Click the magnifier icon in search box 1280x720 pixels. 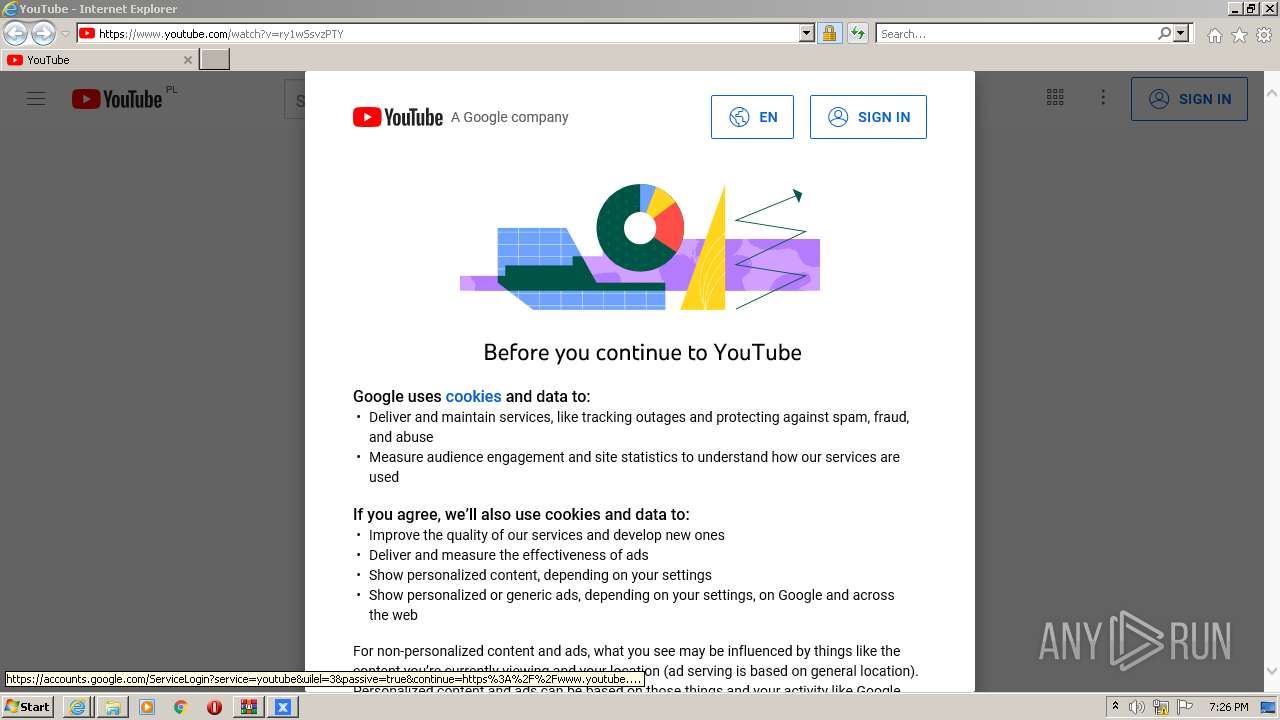coord(1164,34)
